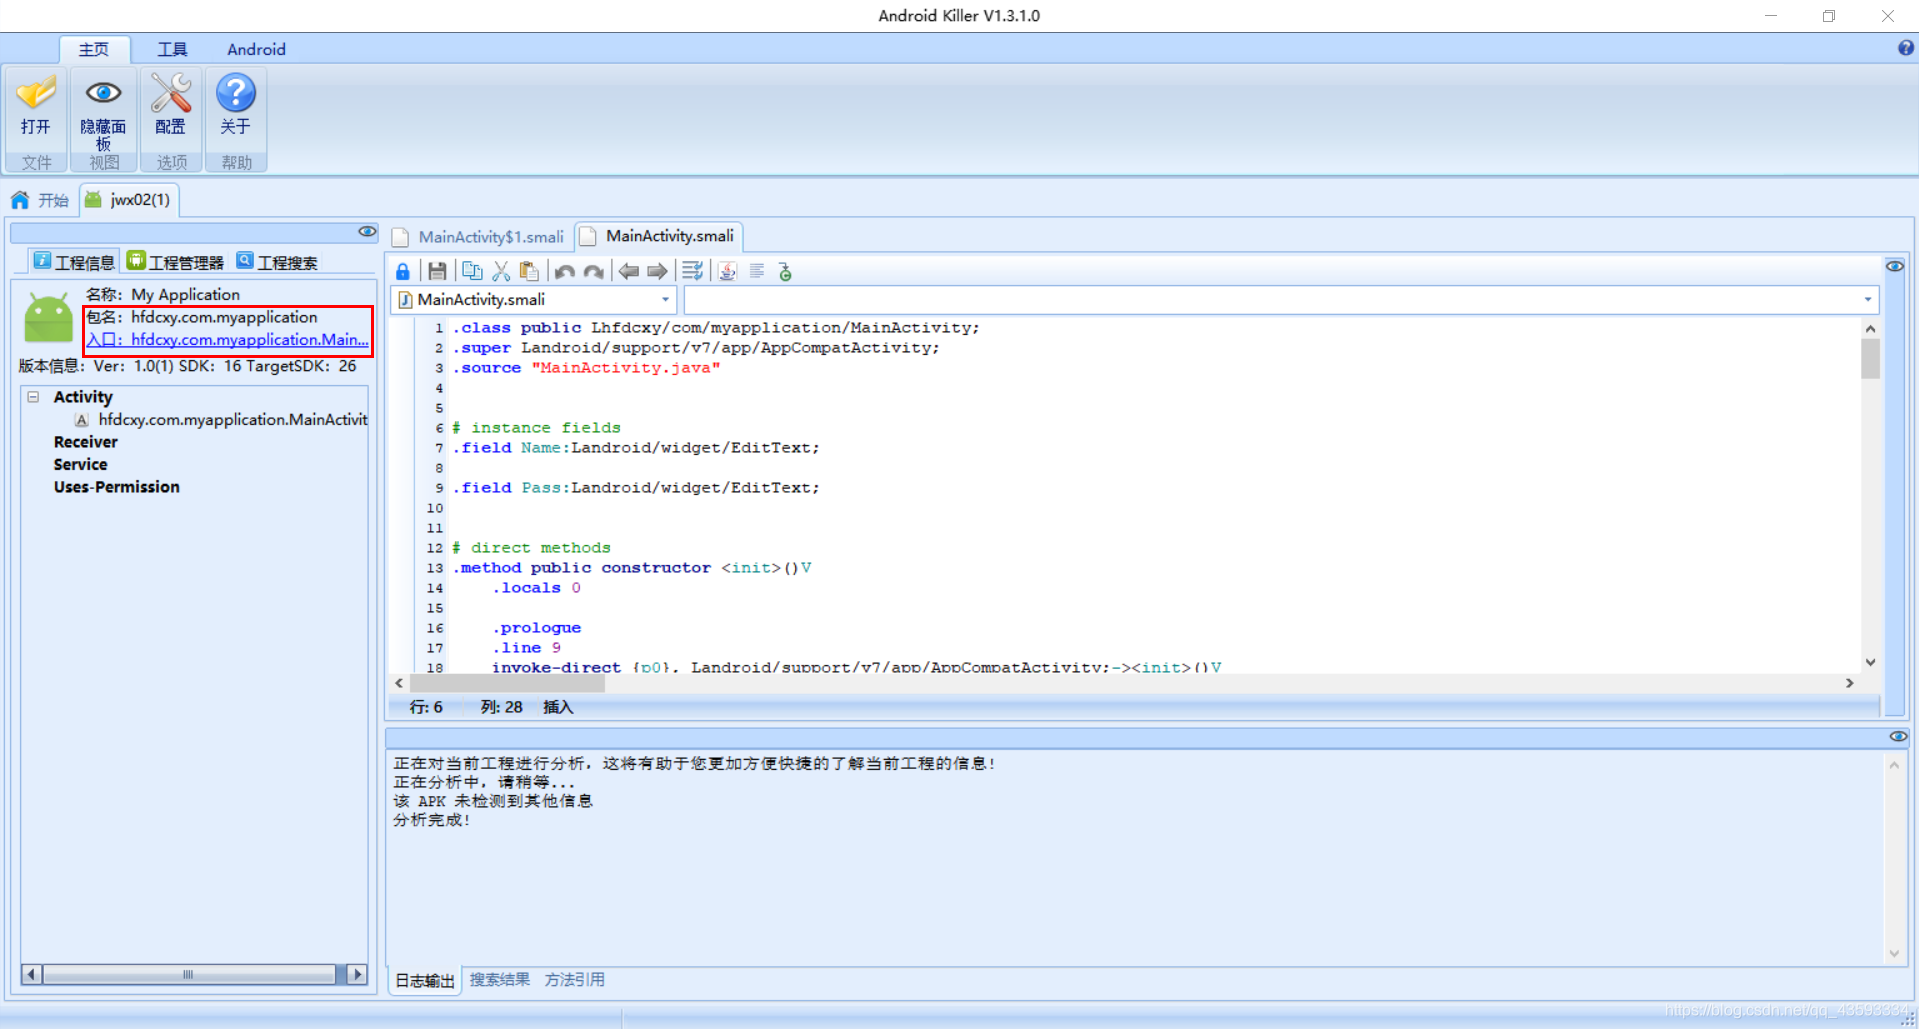Open 工程搜索 panel tab
This screenshot has height=1029, width=1919.
coord(277,262)
